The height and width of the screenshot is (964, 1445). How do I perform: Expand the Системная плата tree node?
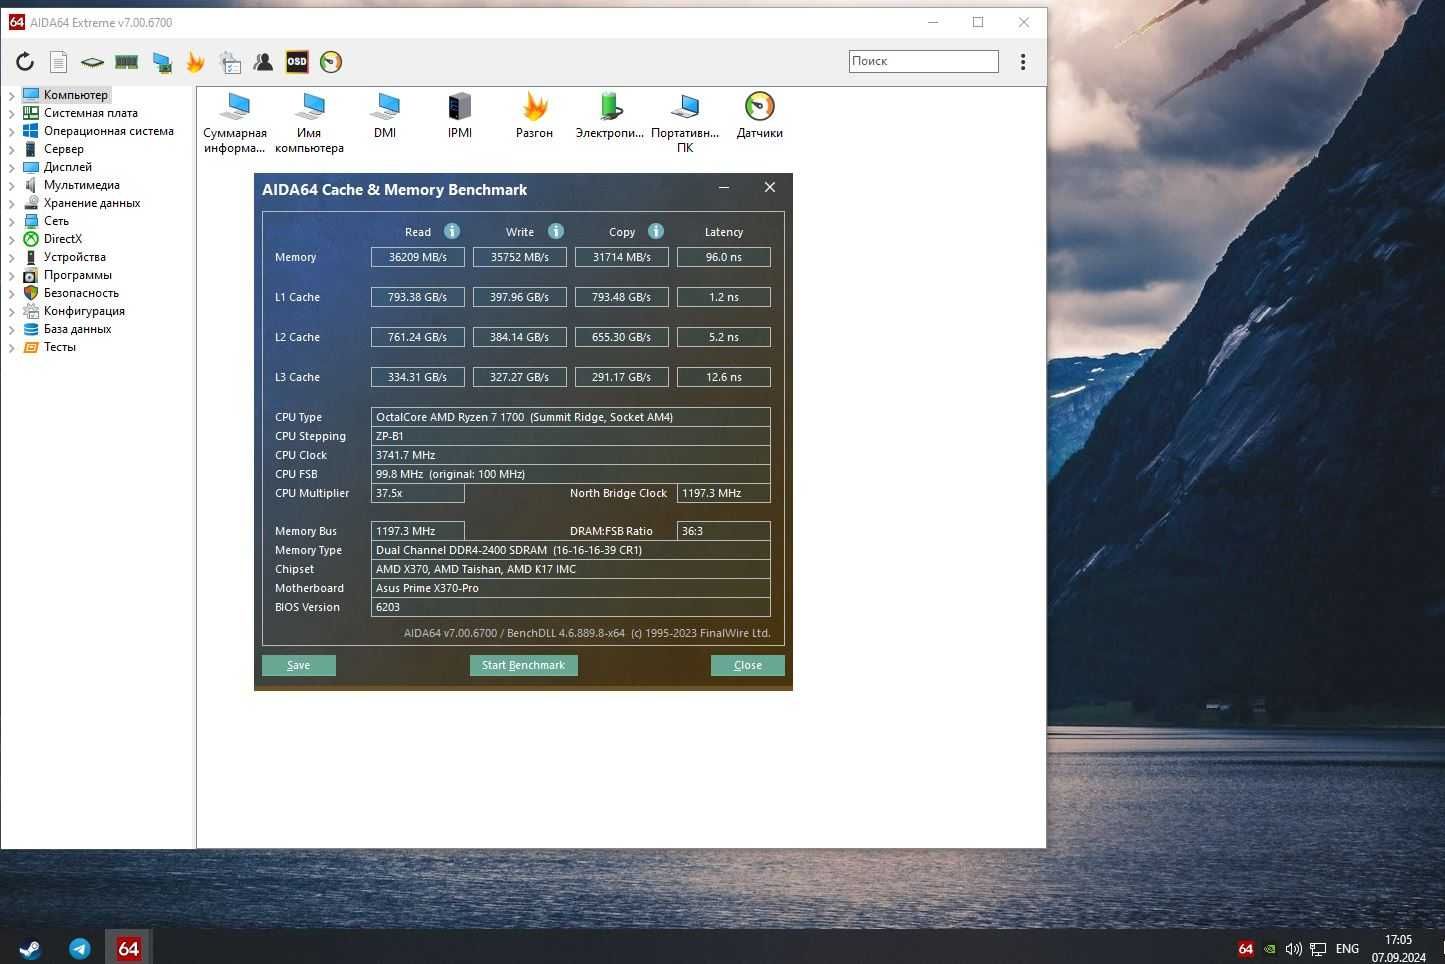click(x=12, y=114)
